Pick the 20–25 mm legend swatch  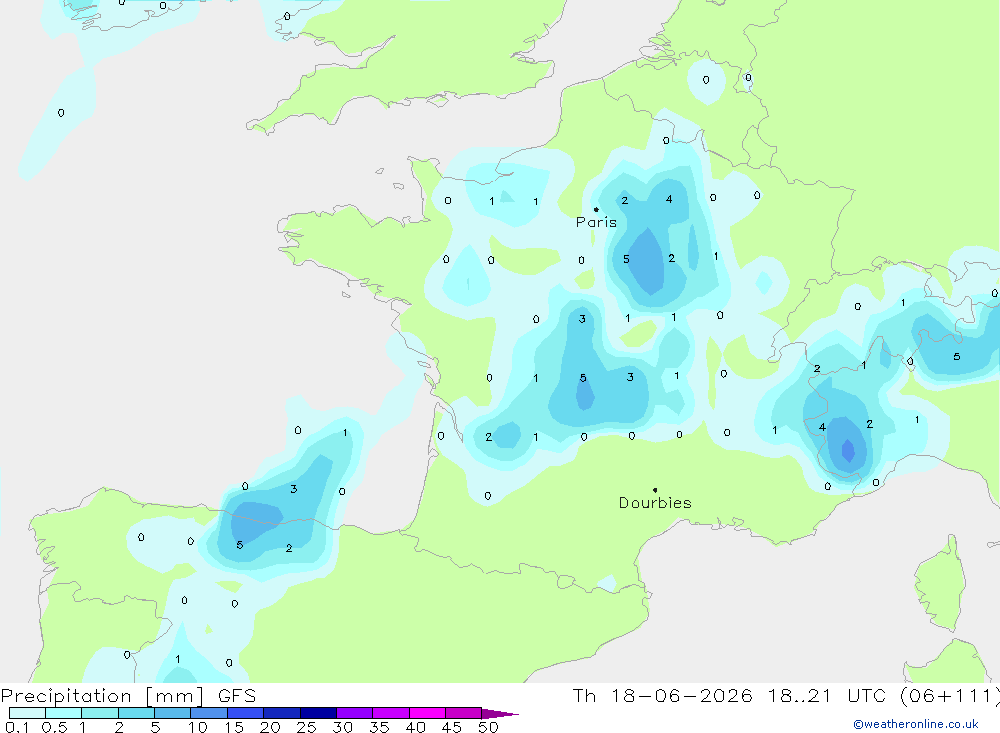click(282, 713)
